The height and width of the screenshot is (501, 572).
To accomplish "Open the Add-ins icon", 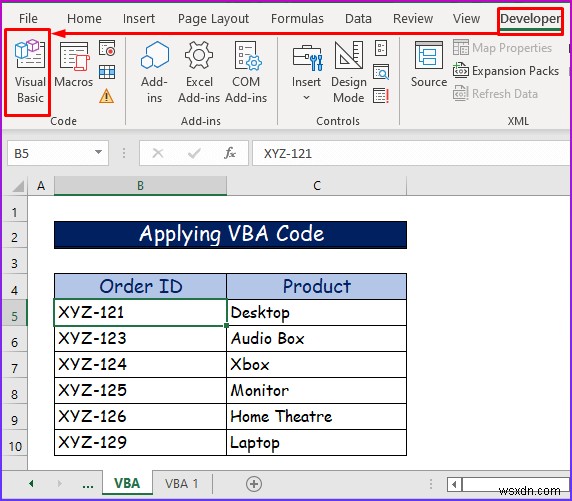I will point(155,72).
